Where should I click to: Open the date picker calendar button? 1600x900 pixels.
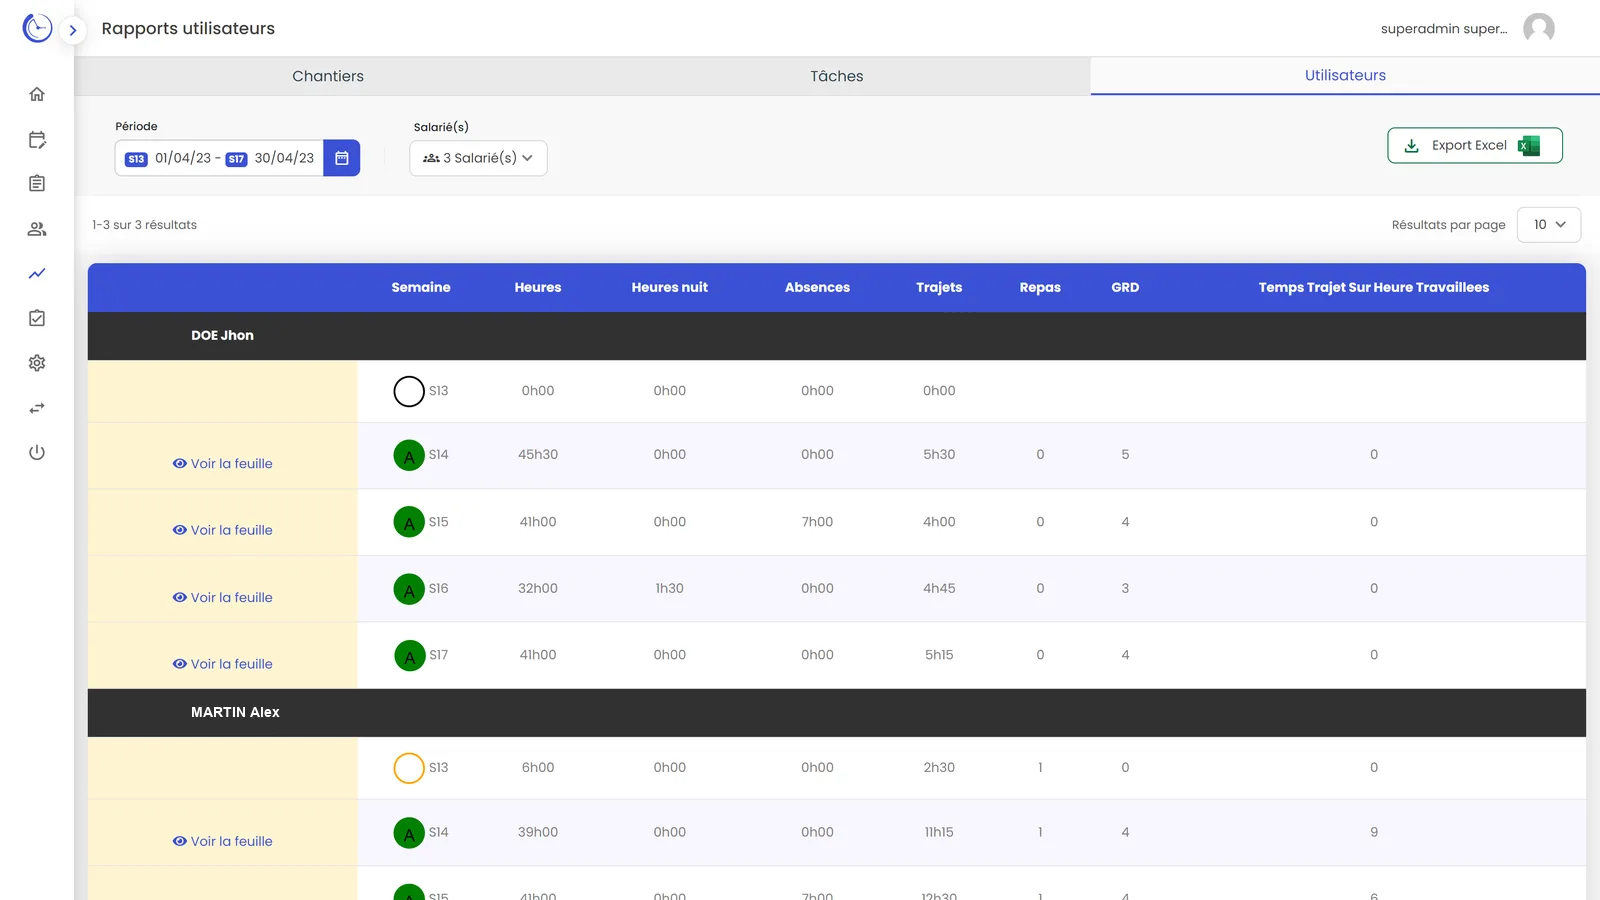click(x=341, y=158)
